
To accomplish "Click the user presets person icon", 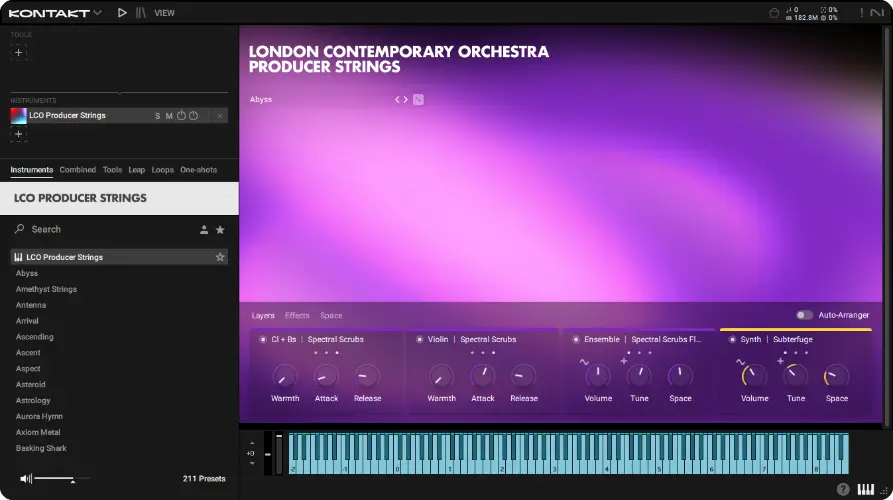I will [204, 229].
